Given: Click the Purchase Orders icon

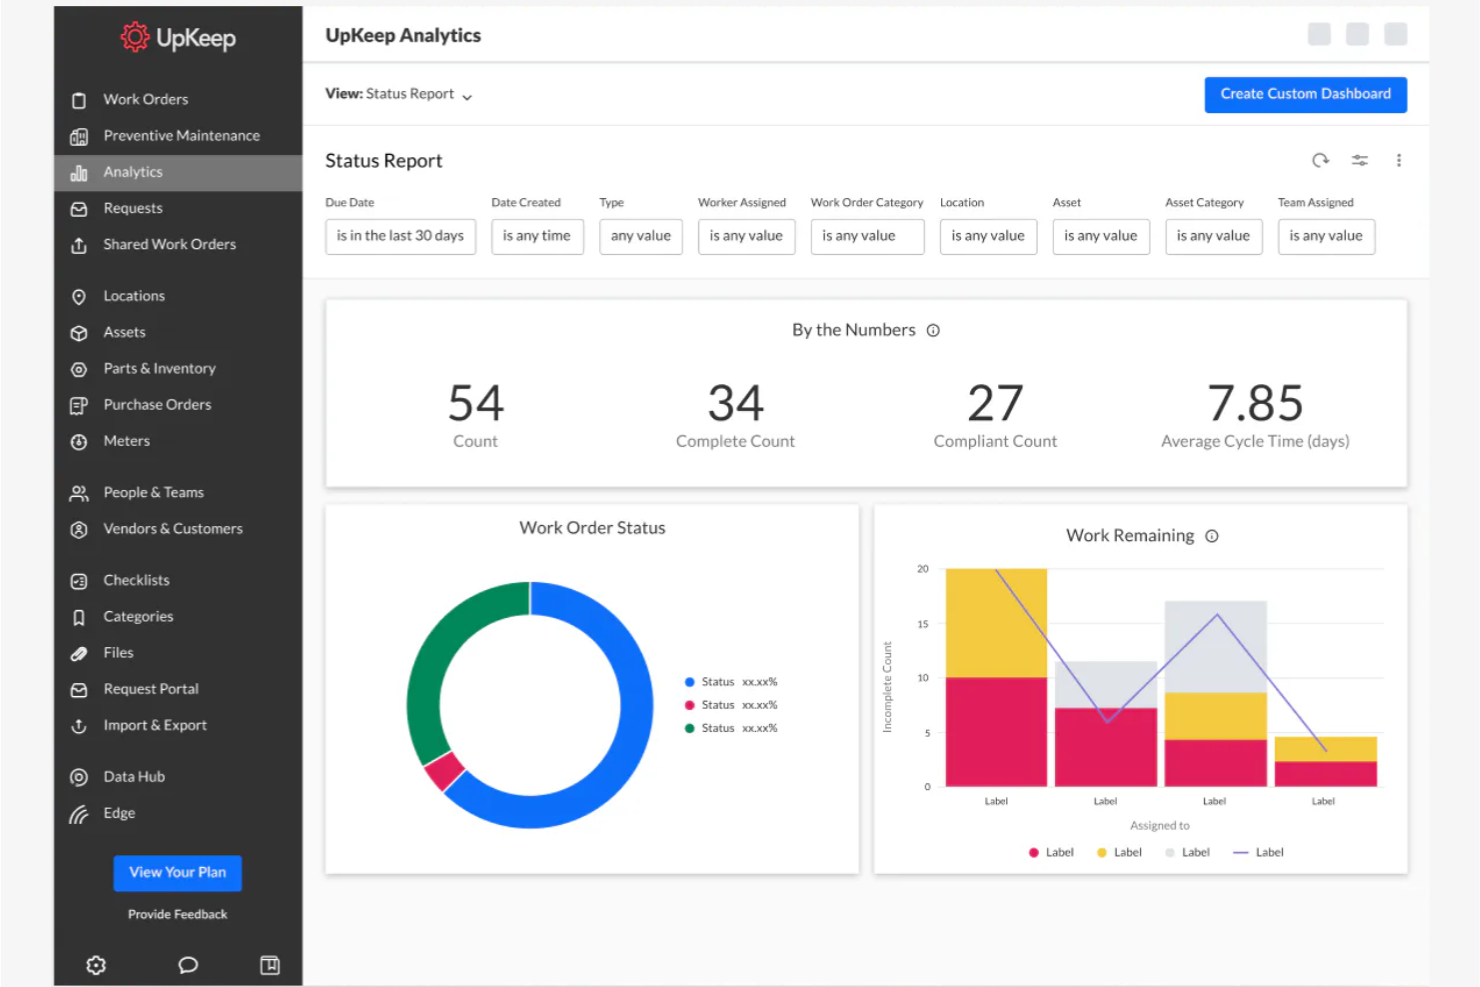Looking at the screenshot, I should click(x=79, y=405).
